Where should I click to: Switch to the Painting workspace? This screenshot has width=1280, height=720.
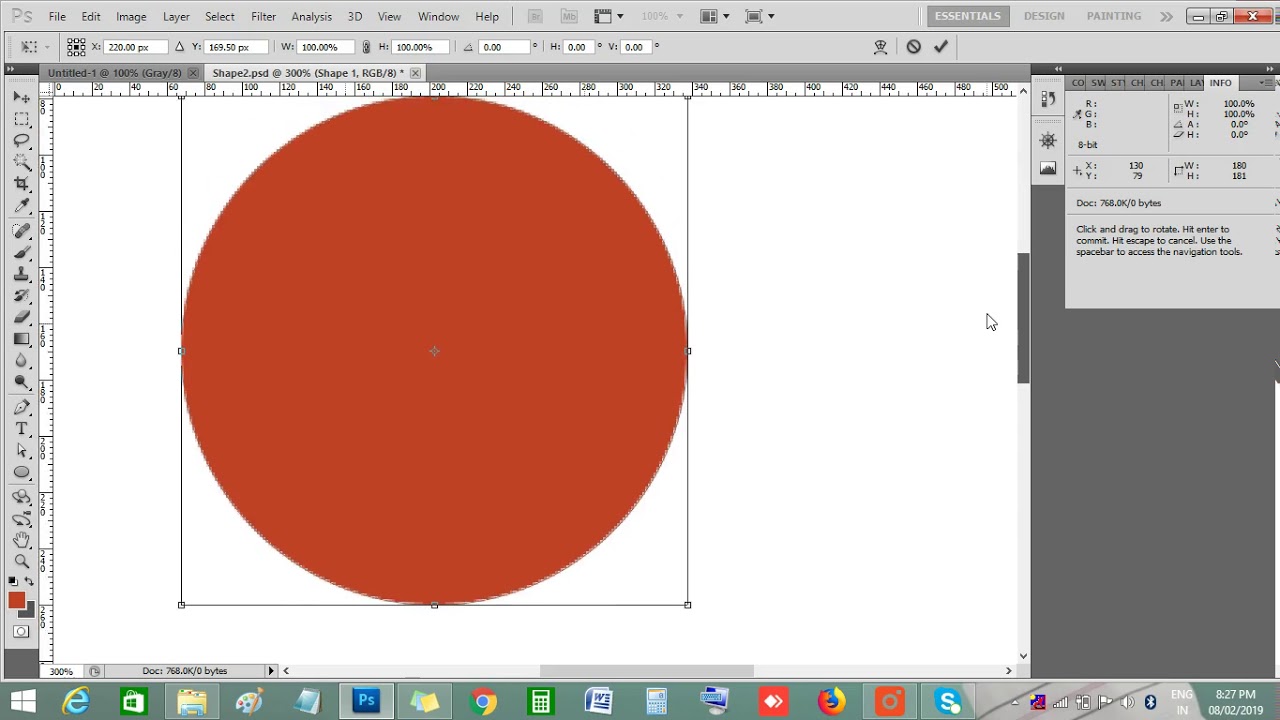tap(1114, 16)
